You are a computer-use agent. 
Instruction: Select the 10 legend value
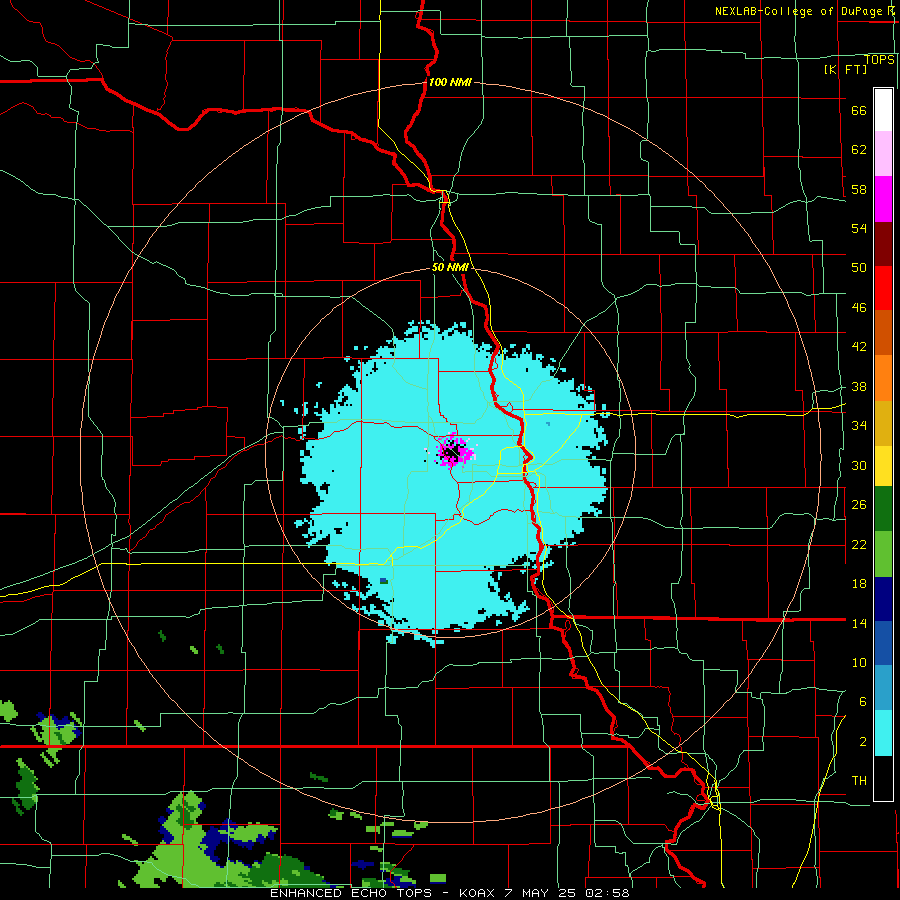pos(859,663)
